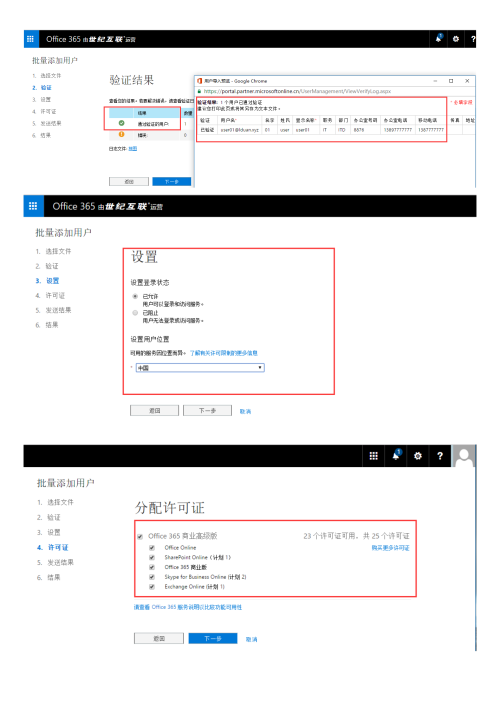Click step 4 许可证 on assign licenses page
This screenshot has width=500, height=707.
coord(53,547)
